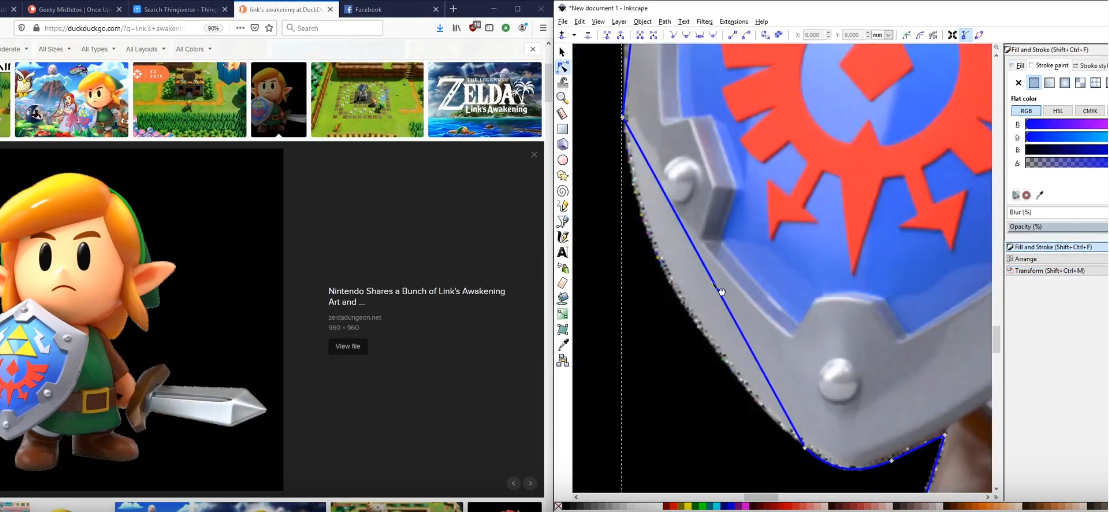Select the Zoom magnifier tool

(x=562, y=98)
